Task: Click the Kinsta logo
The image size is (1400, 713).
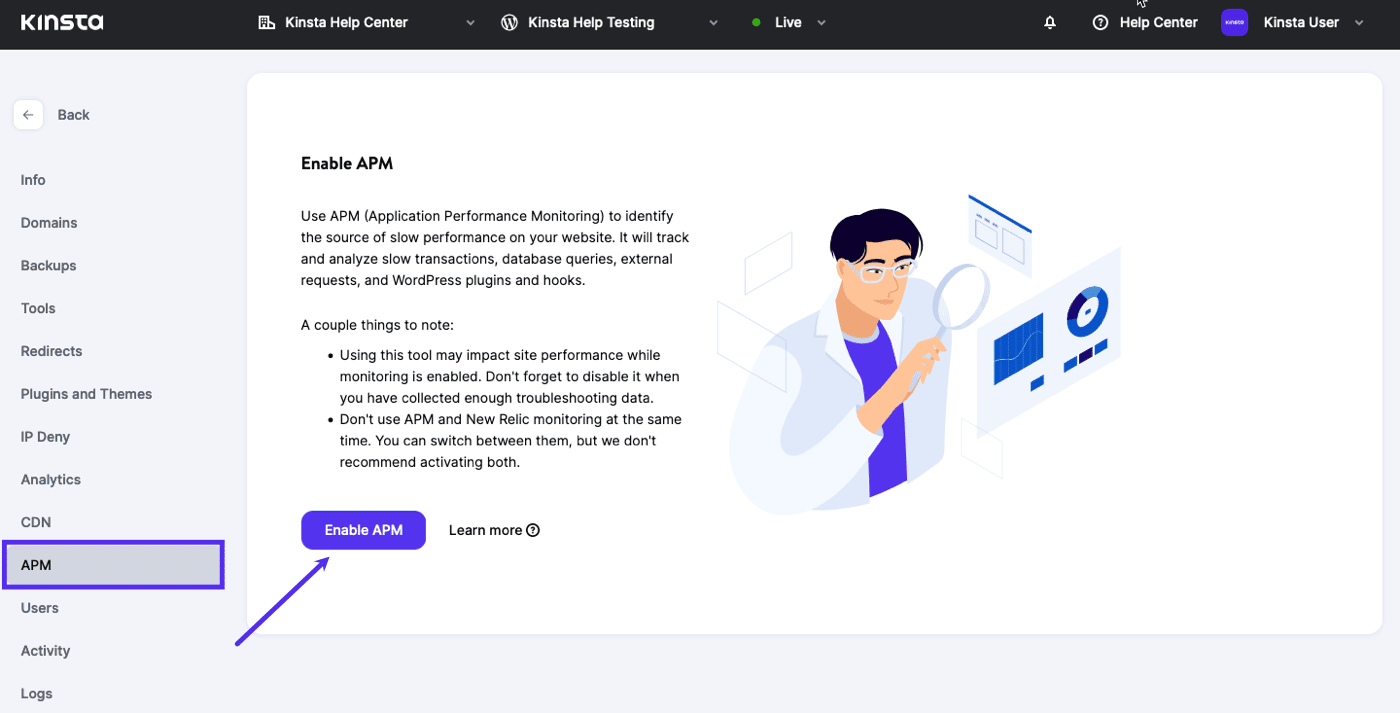Action: (62, 22)
